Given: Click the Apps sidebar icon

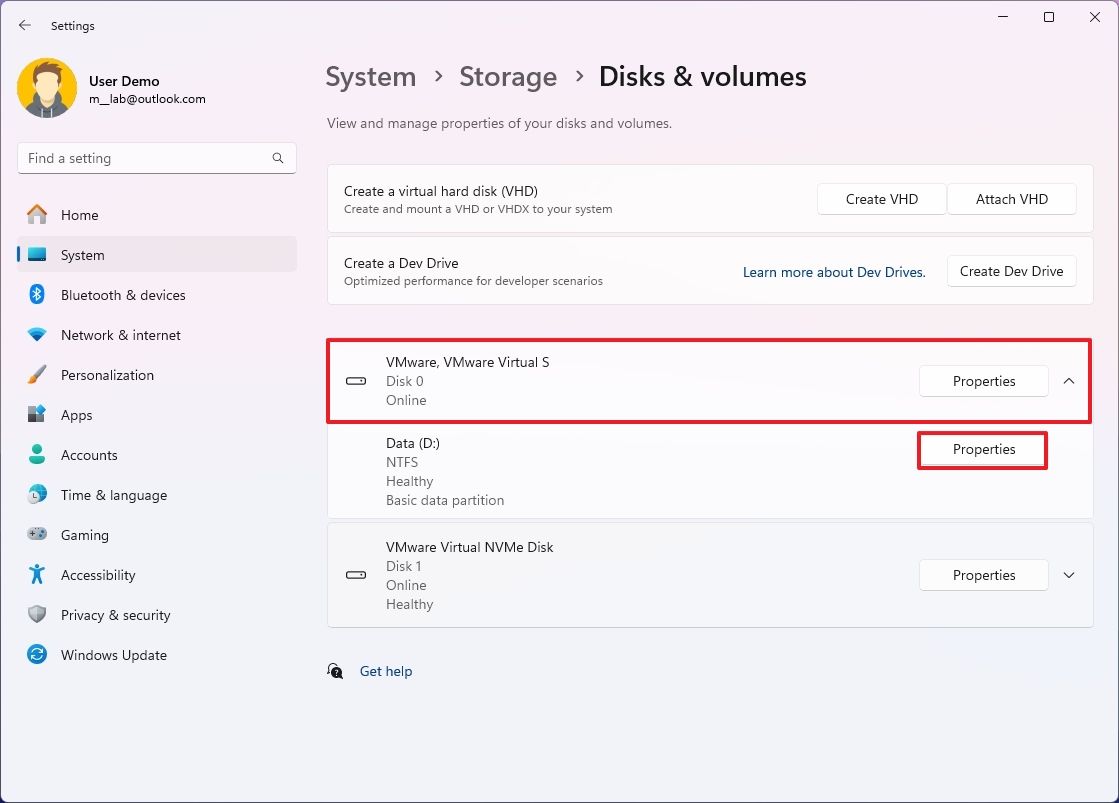Looking at the screenshot, I should pos(37,415).
